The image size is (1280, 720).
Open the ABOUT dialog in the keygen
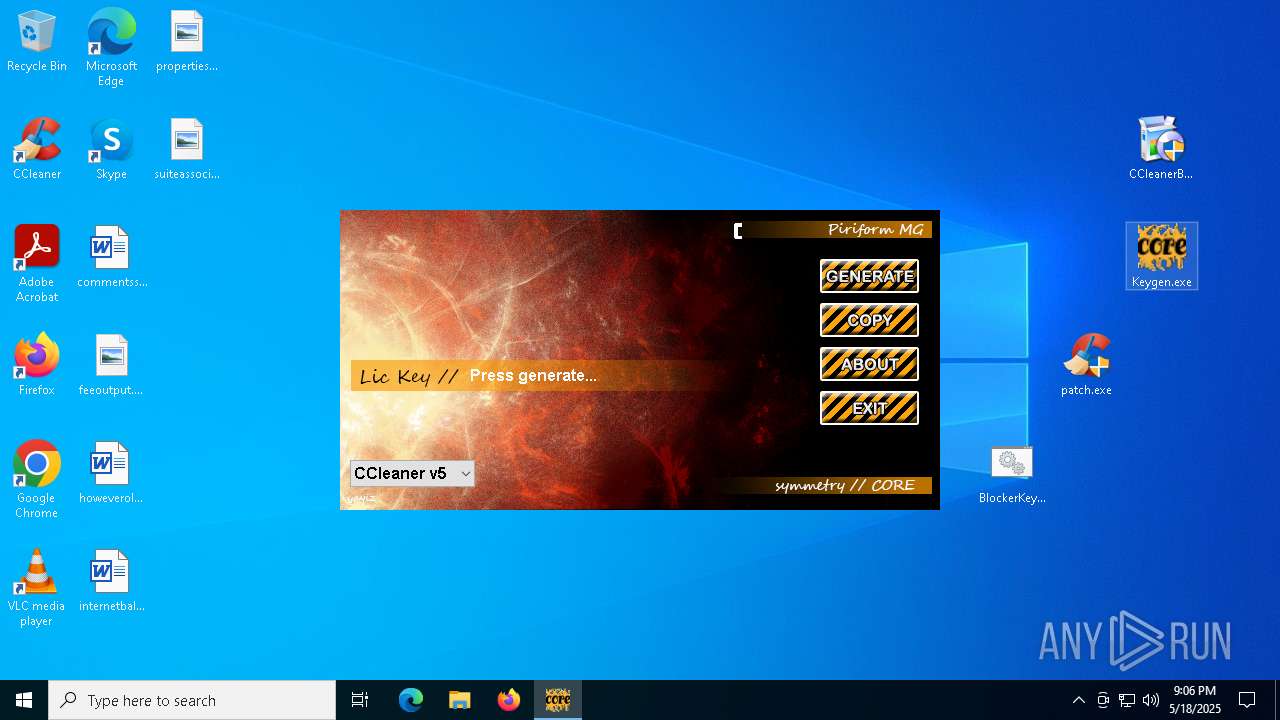869,364
